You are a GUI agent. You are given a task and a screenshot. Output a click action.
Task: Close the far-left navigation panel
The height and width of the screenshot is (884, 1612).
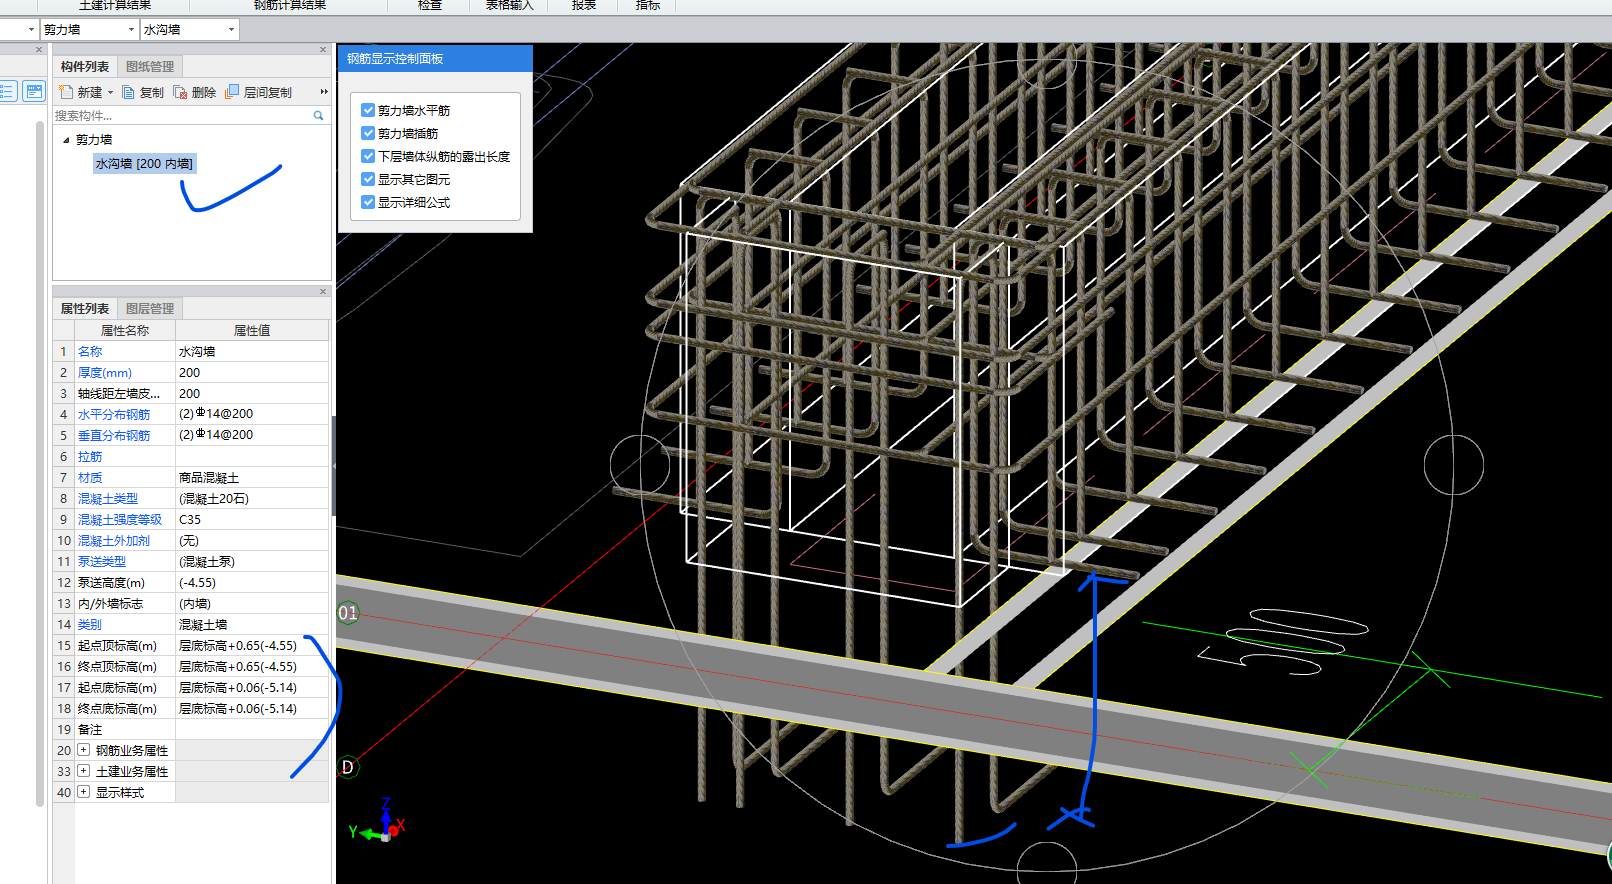point(39,49)
